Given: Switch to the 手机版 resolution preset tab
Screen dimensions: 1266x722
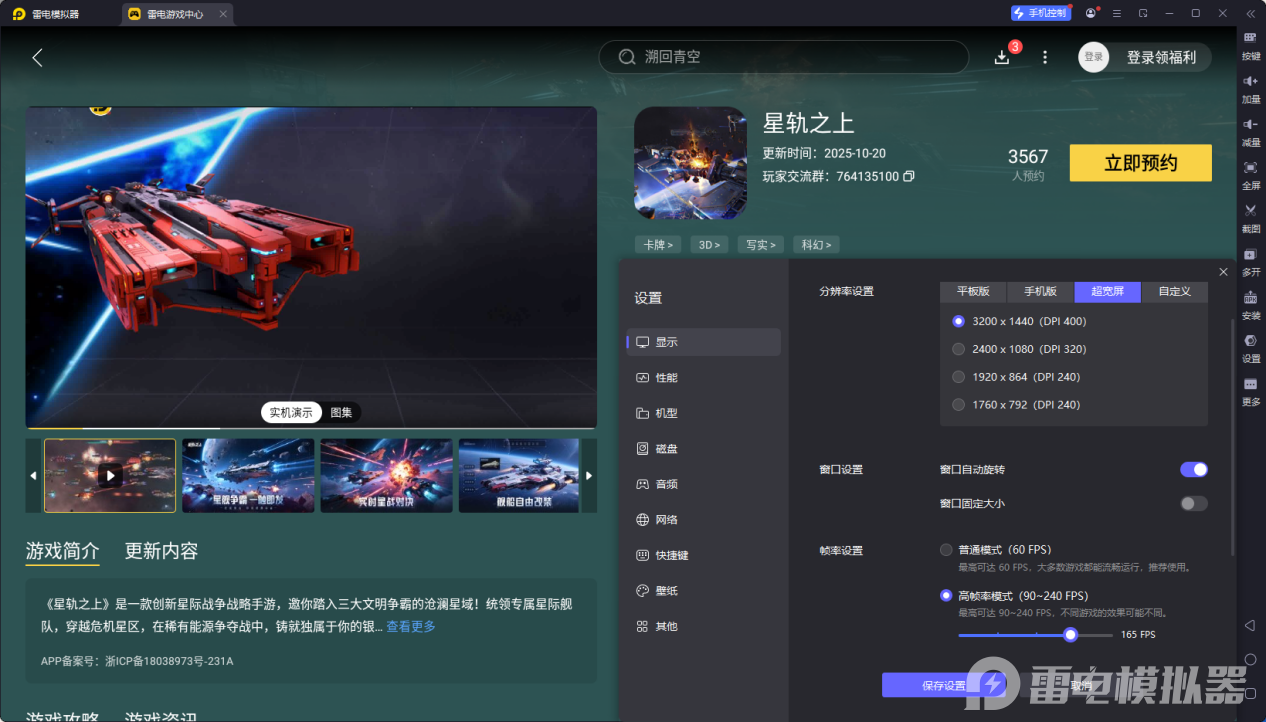Looking at the screenshot, I should coord(1039,291).
